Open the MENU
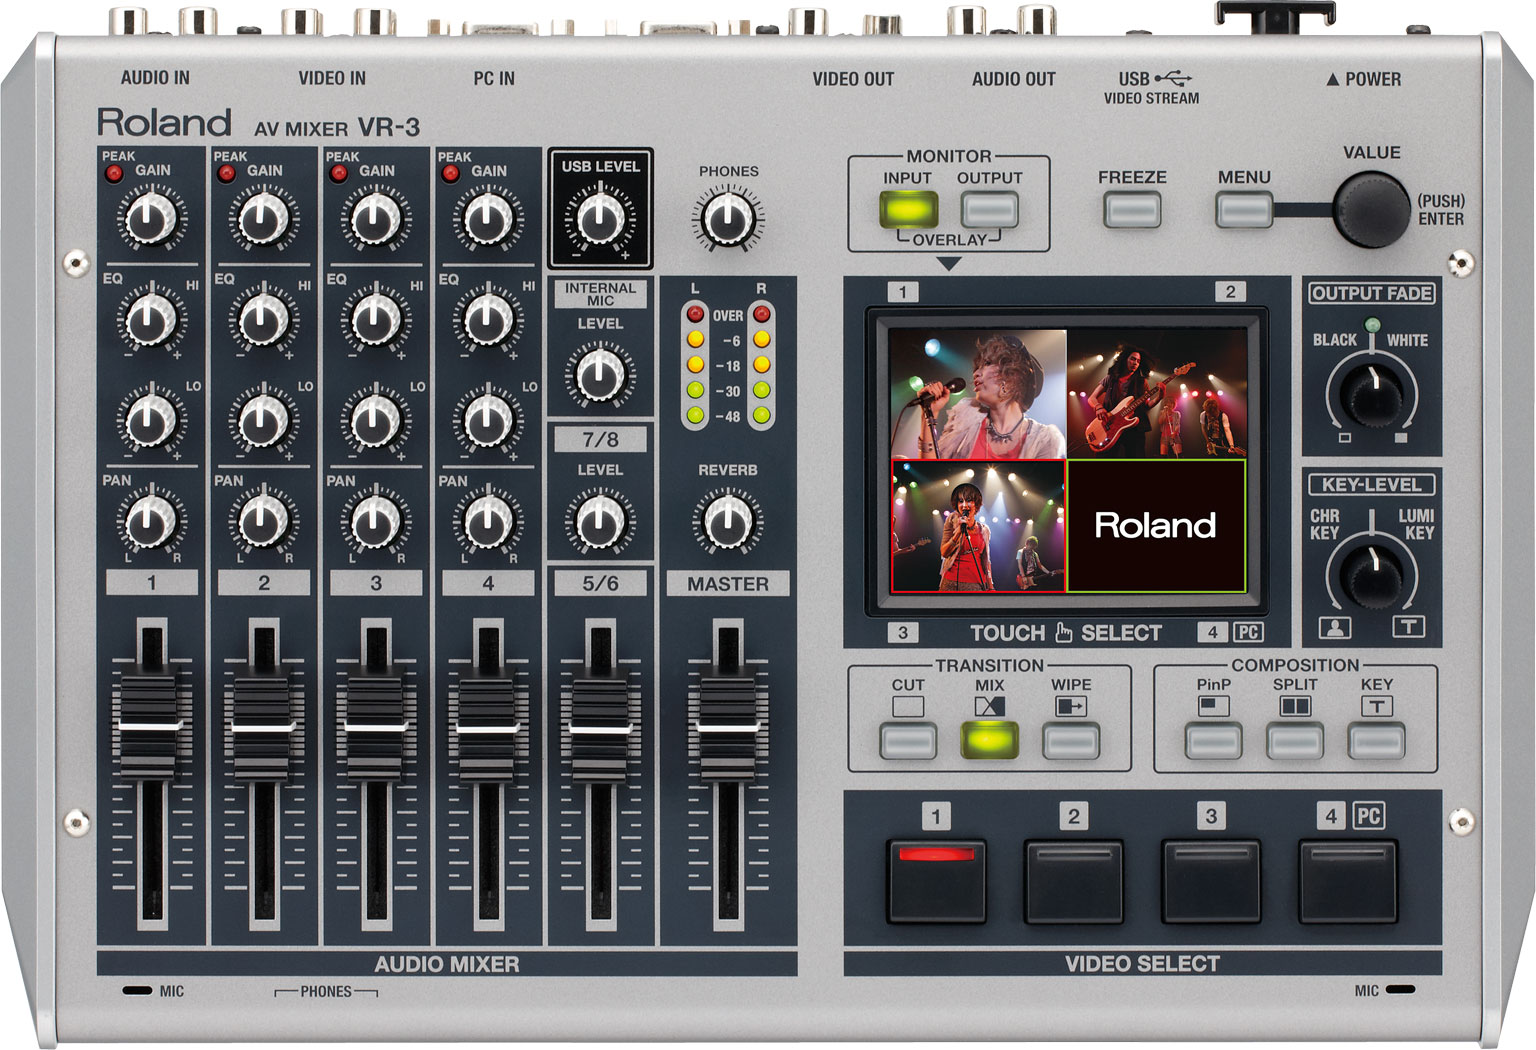 coord(1243,211)
